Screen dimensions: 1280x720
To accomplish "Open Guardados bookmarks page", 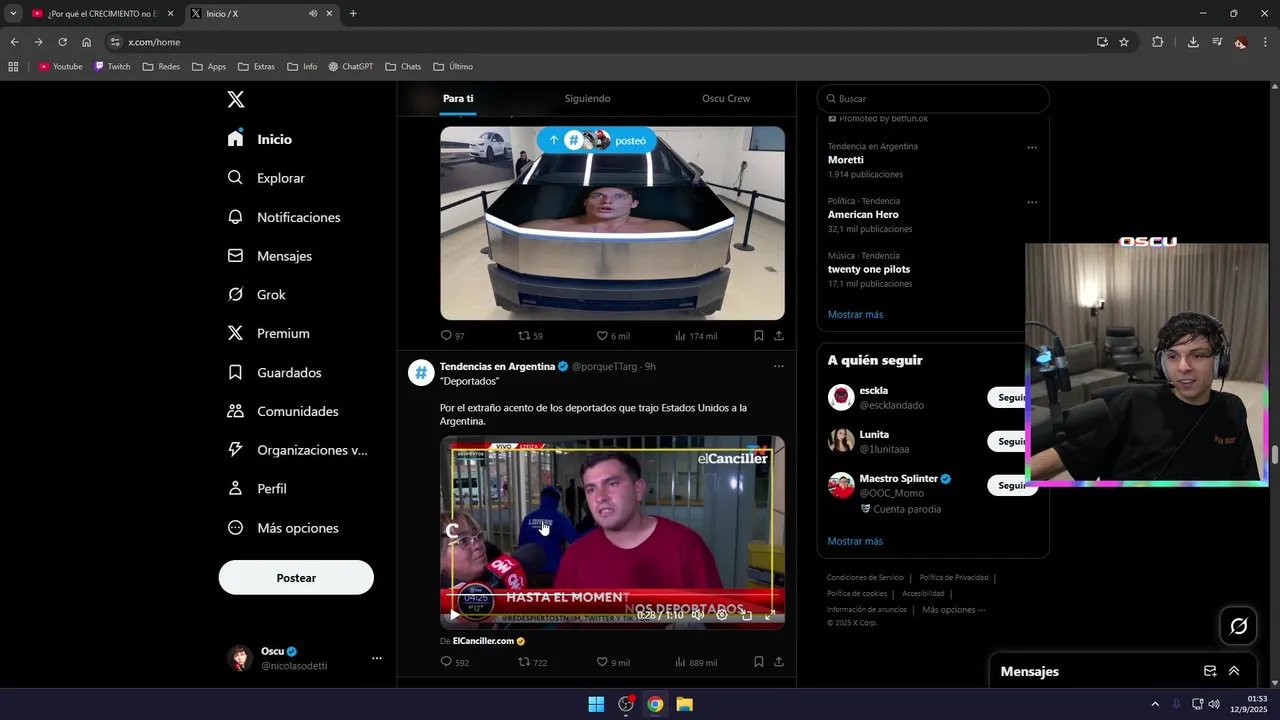I will (274, 372).
